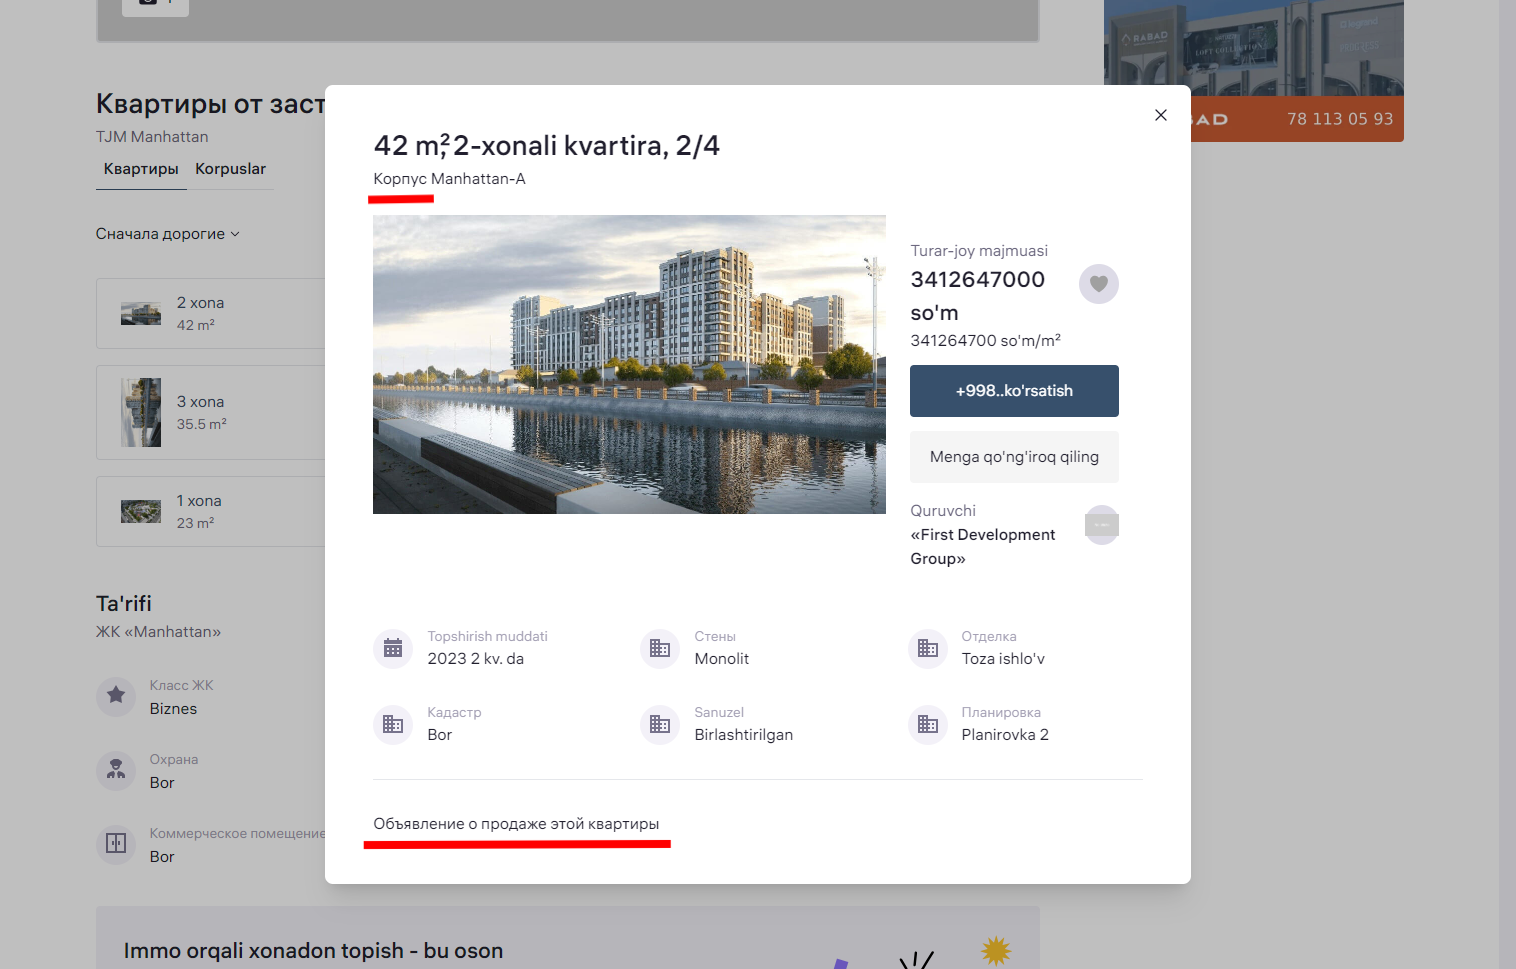
Task: Click the building icon next to Стены
Action: [x=660, y=648]
